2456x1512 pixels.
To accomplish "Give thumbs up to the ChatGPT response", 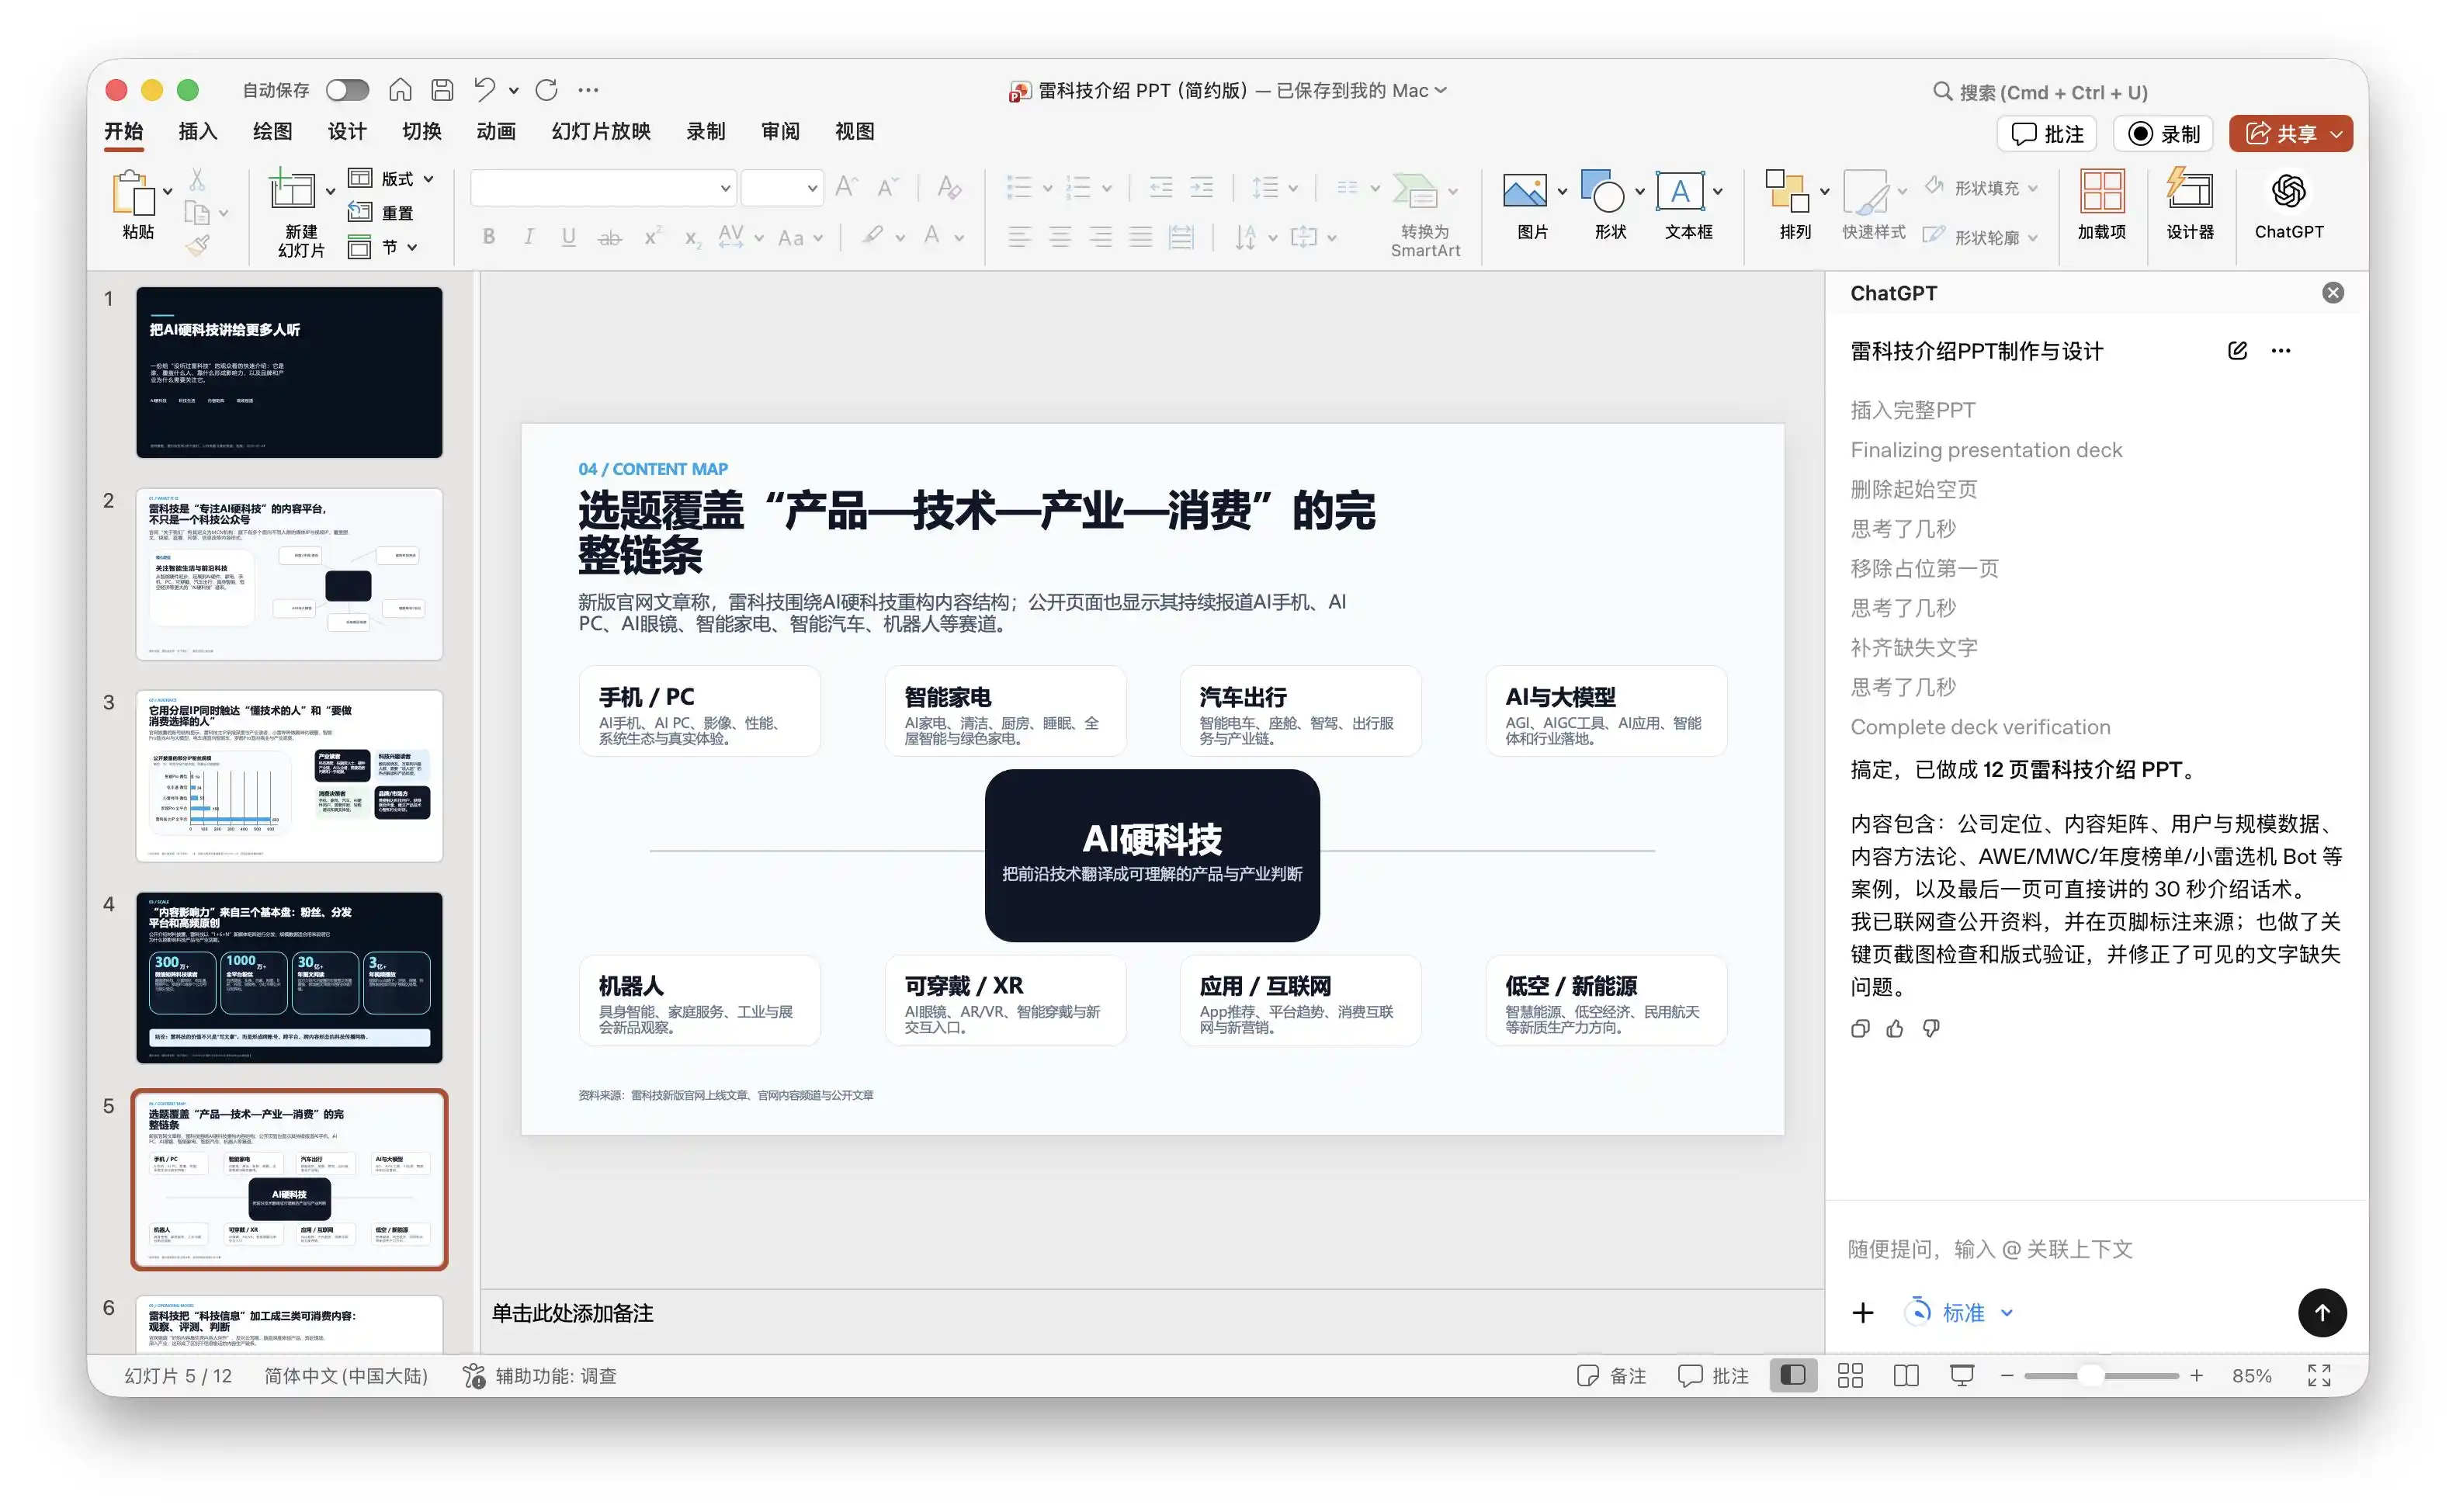I will [x=1895, y=1029].
